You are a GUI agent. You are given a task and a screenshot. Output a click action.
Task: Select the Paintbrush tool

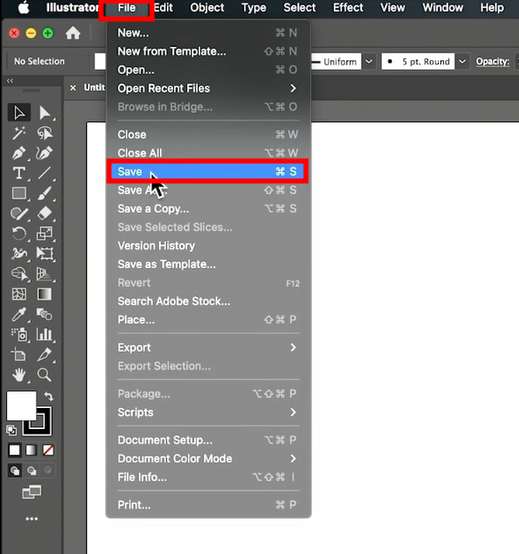[45, 194]
